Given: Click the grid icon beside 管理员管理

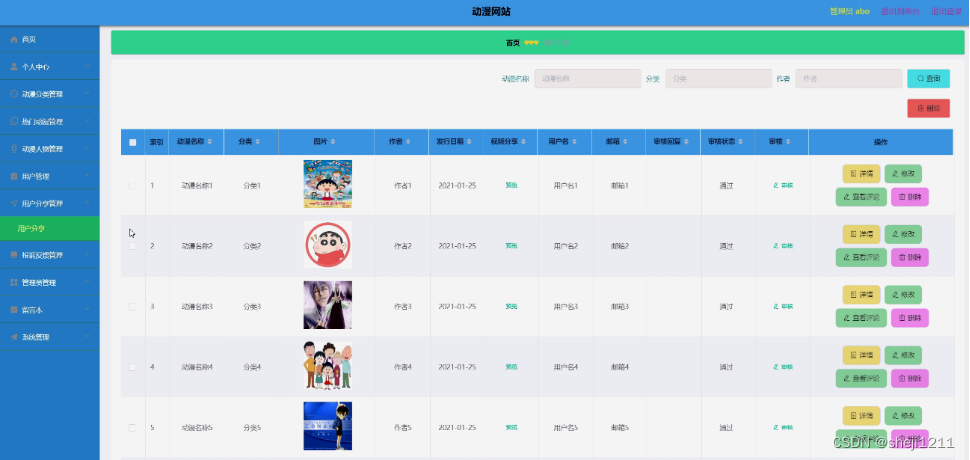Looking at the screenshot, I should coord(14,283).
